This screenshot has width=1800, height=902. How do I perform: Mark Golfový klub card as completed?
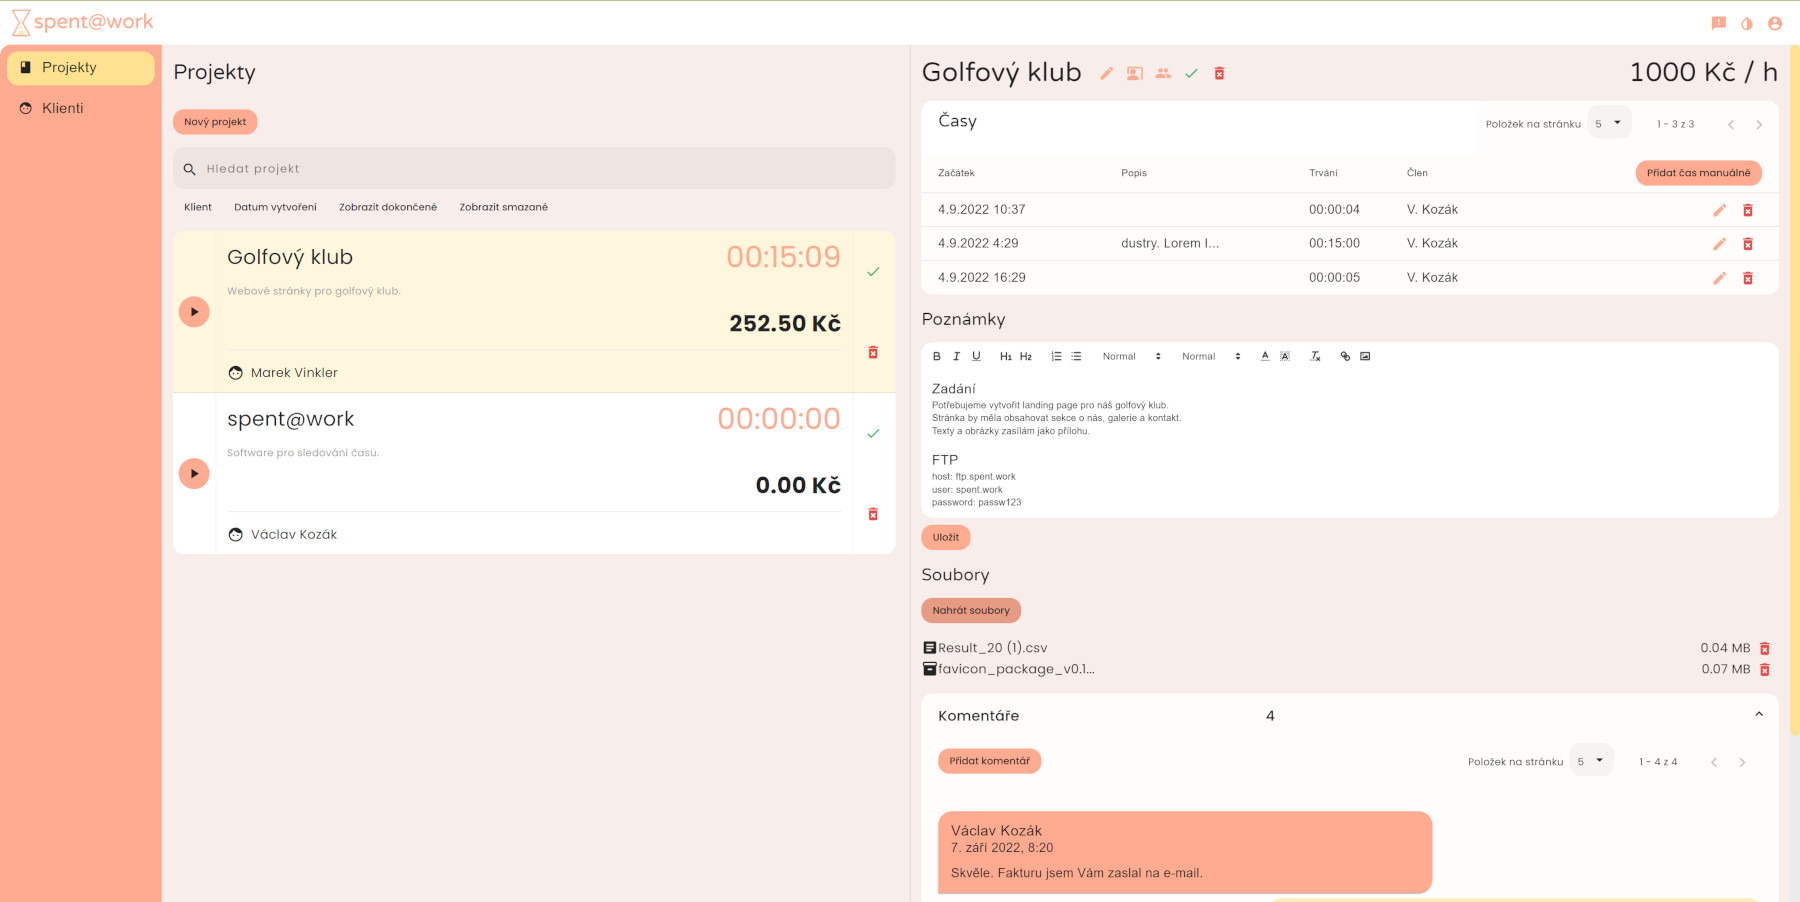pos(873,272)
